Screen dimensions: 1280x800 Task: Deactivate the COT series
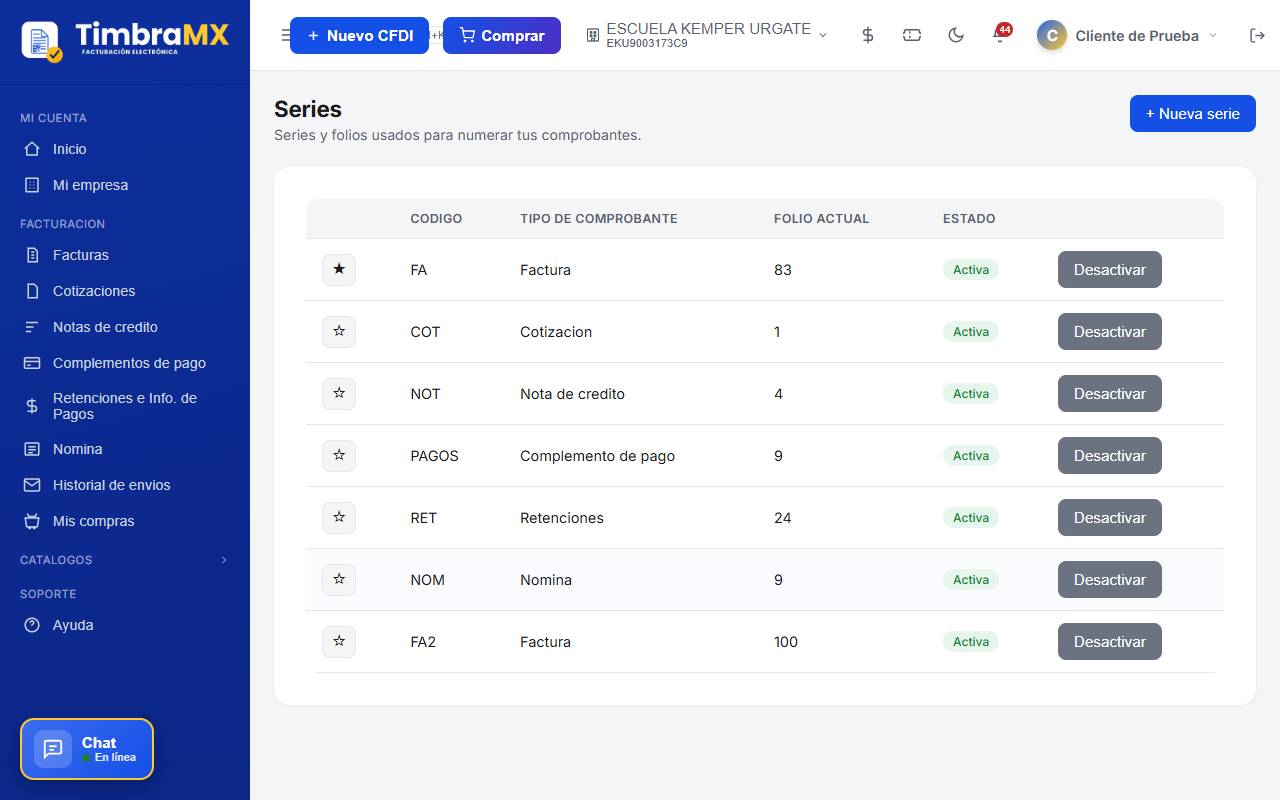(1110, 332)
